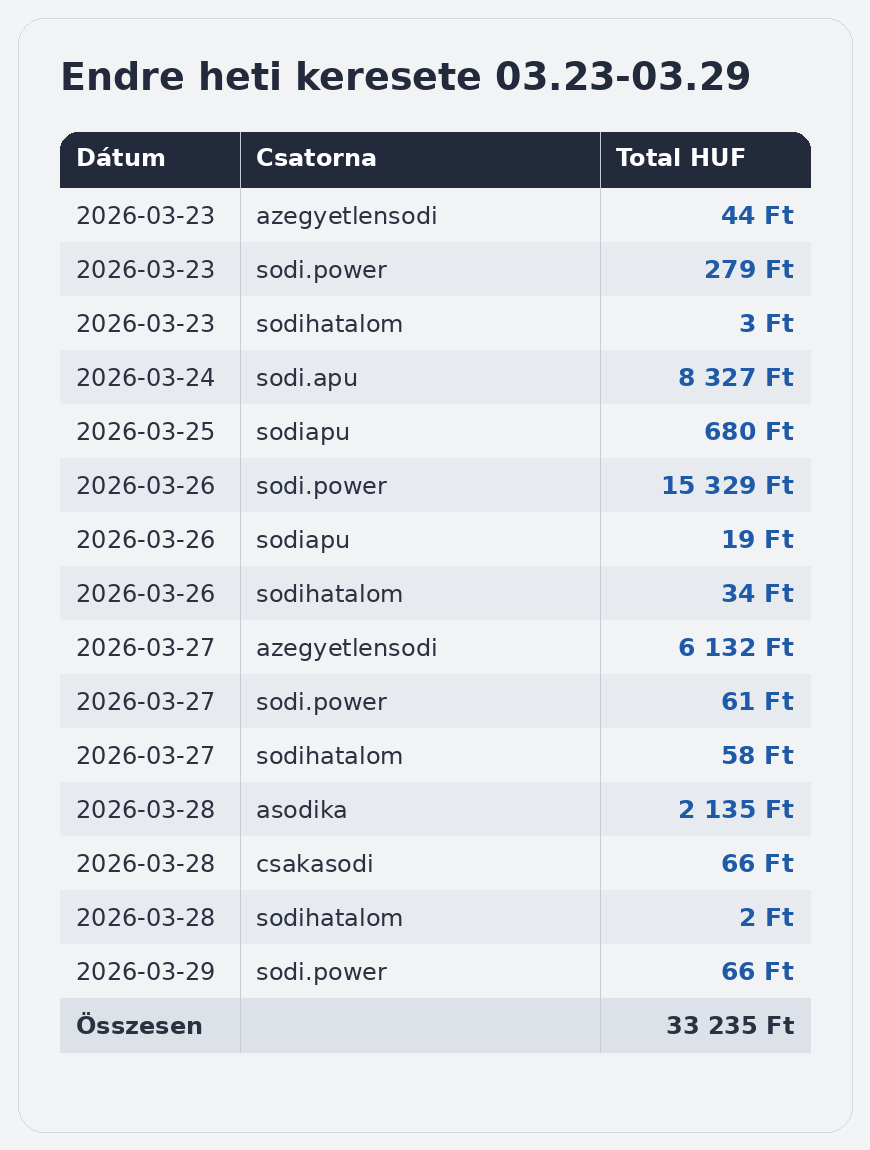Click the 6 132 Ft amount
870x1150 pixels.
point(735,648)
